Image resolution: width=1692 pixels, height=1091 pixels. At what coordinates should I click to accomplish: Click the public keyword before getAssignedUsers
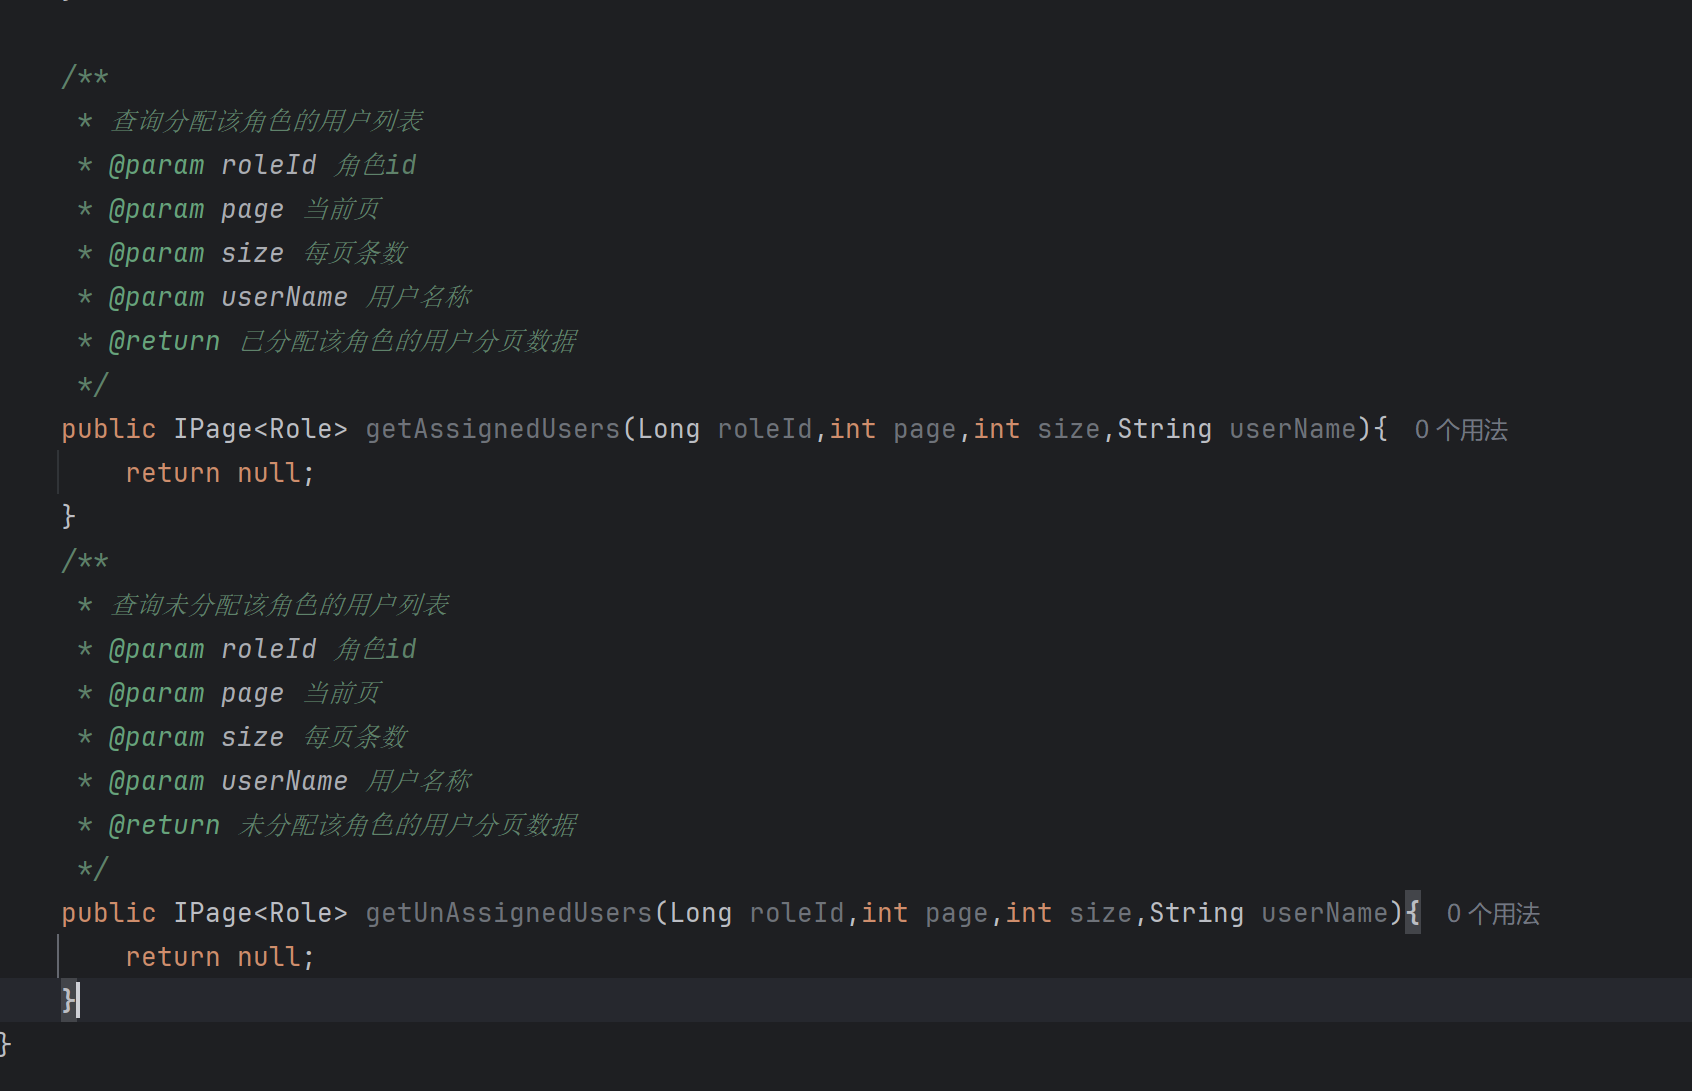click(108, 430)
